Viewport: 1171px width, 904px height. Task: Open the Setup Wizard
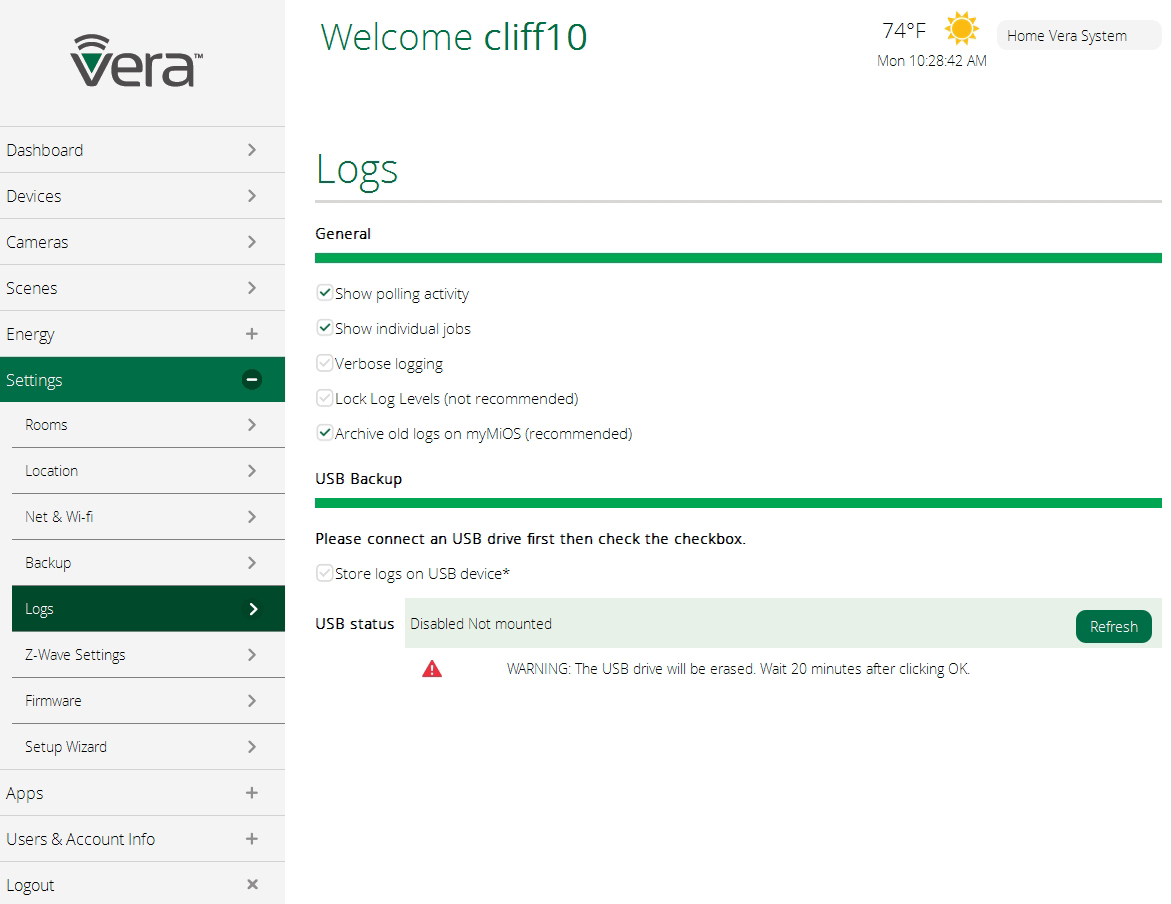tap(148, 746)
